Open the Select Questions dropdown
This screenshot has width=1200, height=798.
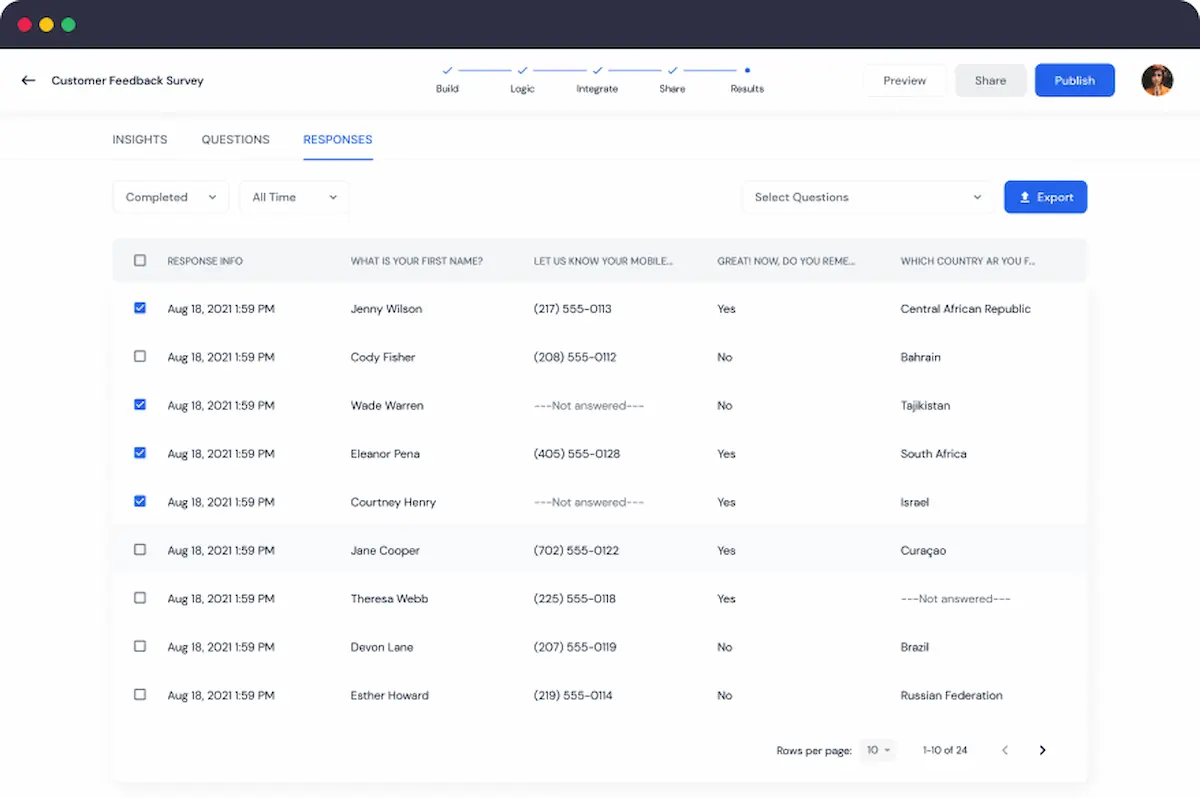867,198
